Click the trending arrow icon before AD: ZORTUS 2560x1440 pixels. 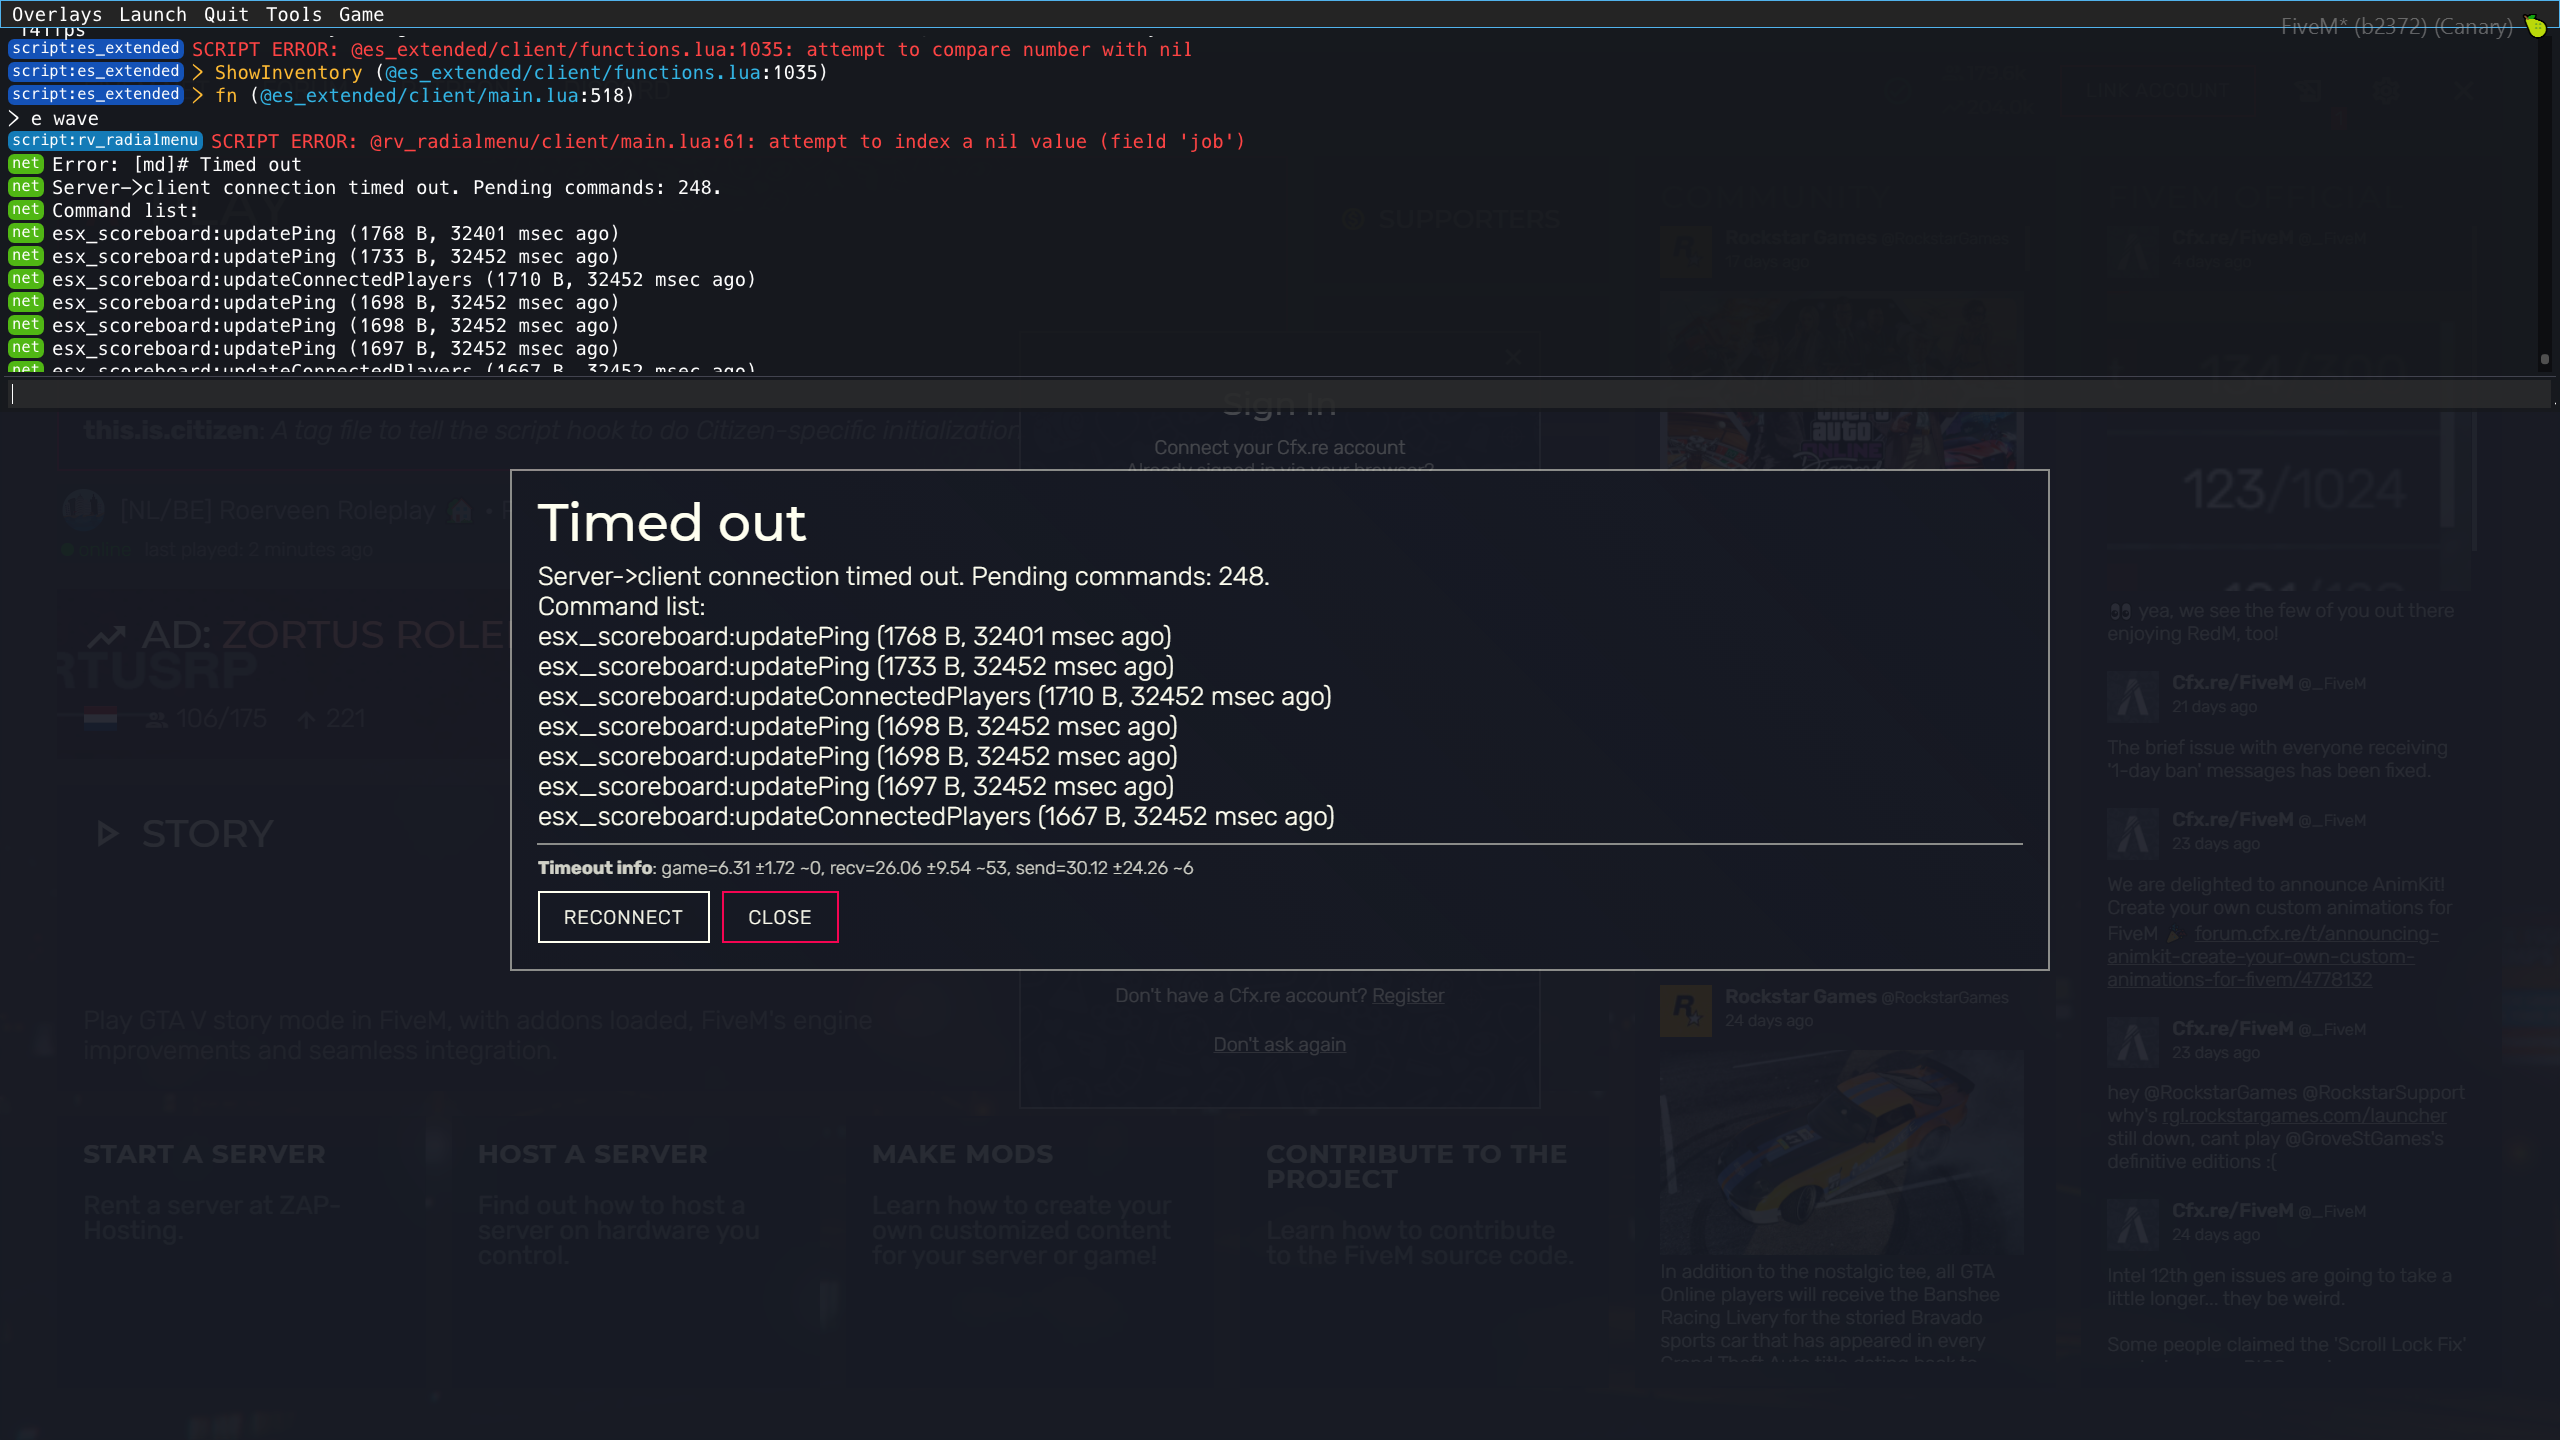pos(107,636)
